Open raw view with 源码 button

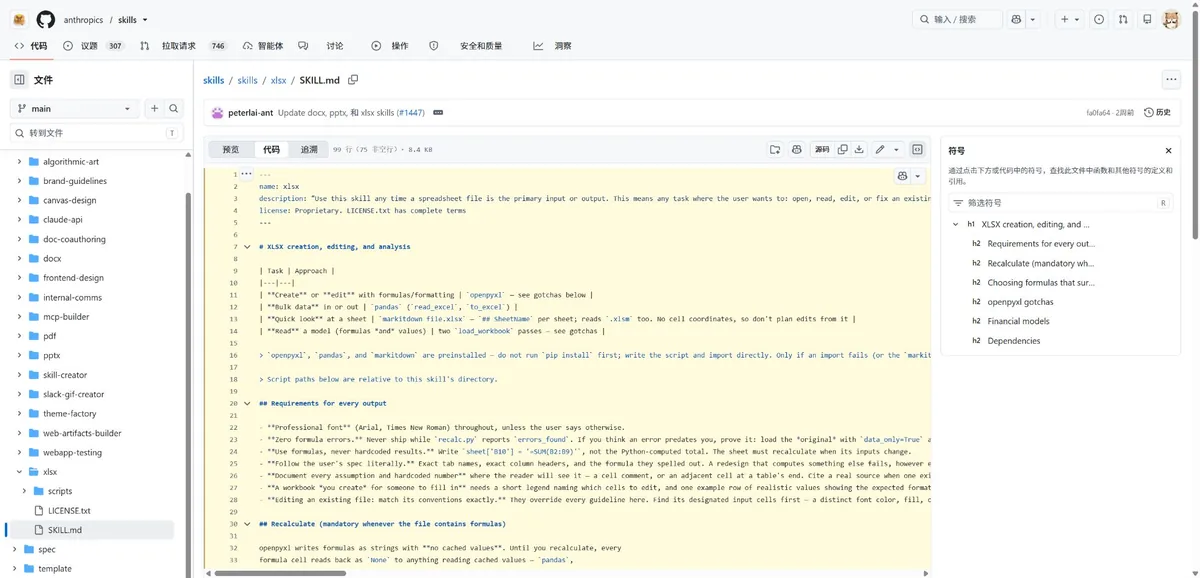822,150
